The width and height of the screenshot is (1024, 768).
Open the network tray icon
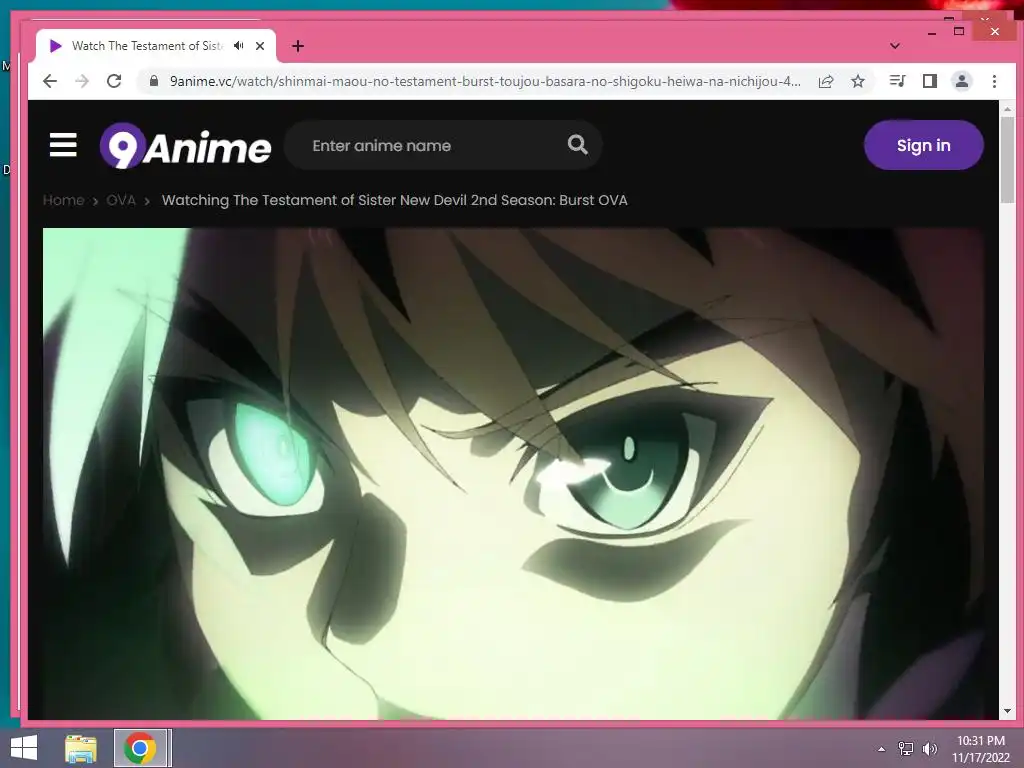click(x=905, y=749)
